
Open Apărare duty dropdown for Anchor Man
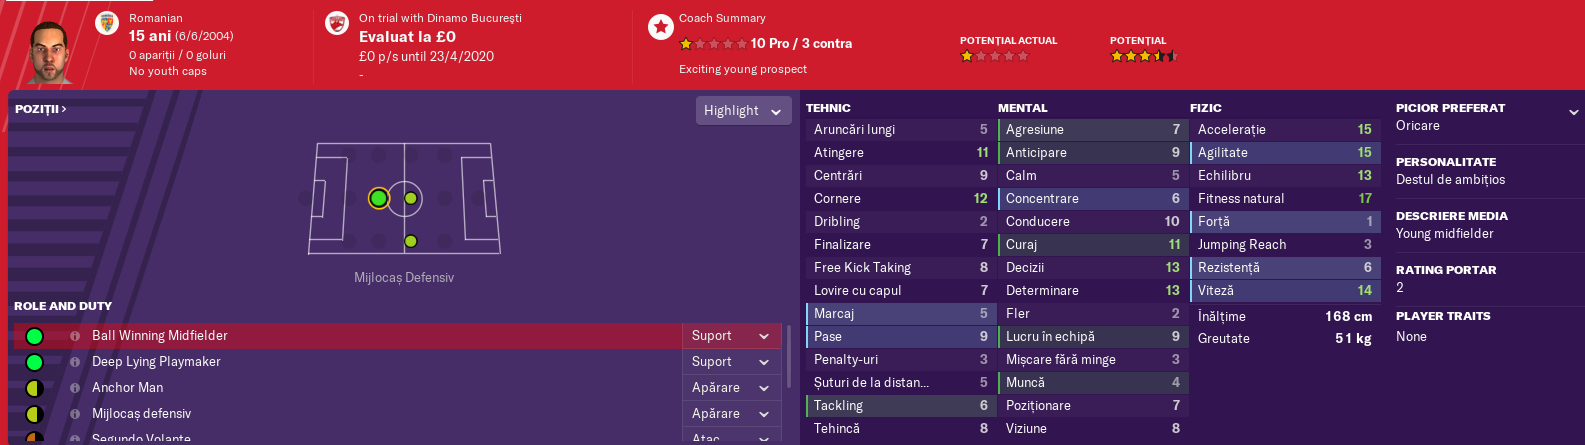(x=731, y=388)
